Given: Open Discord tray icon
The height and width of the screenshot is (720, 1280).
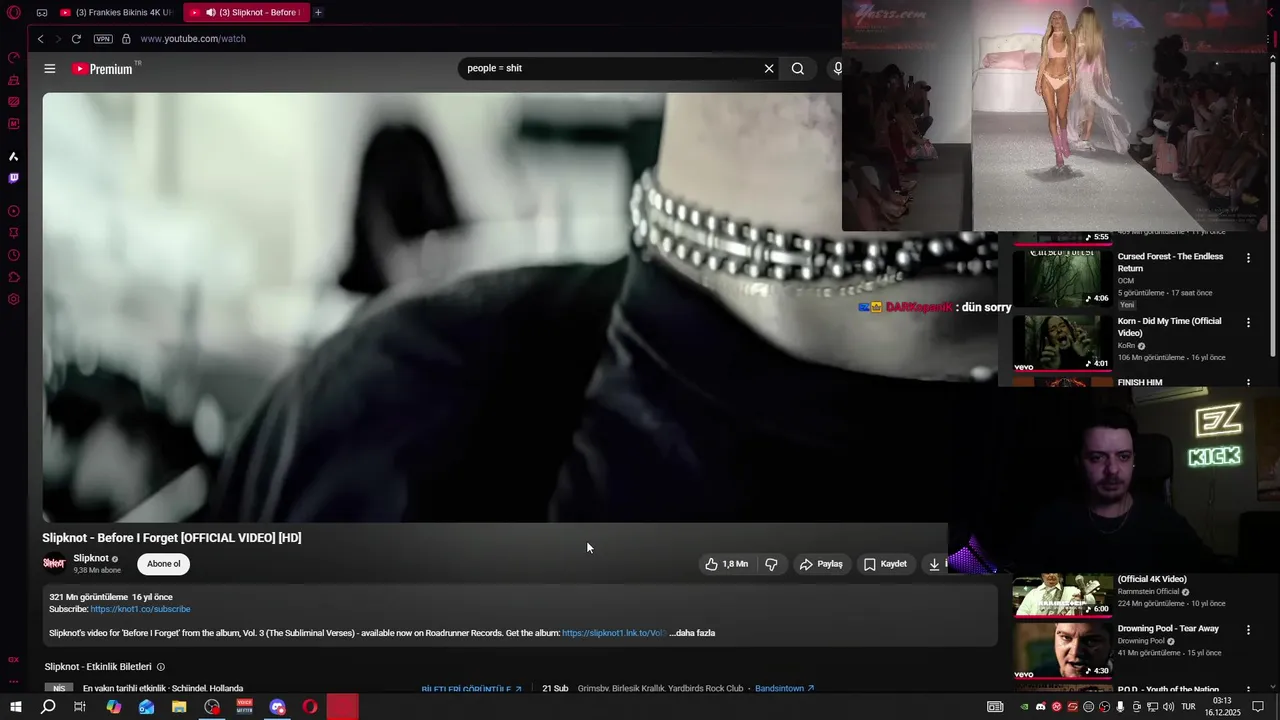Looking at the screenshot, I should [x=1040, y=707].
